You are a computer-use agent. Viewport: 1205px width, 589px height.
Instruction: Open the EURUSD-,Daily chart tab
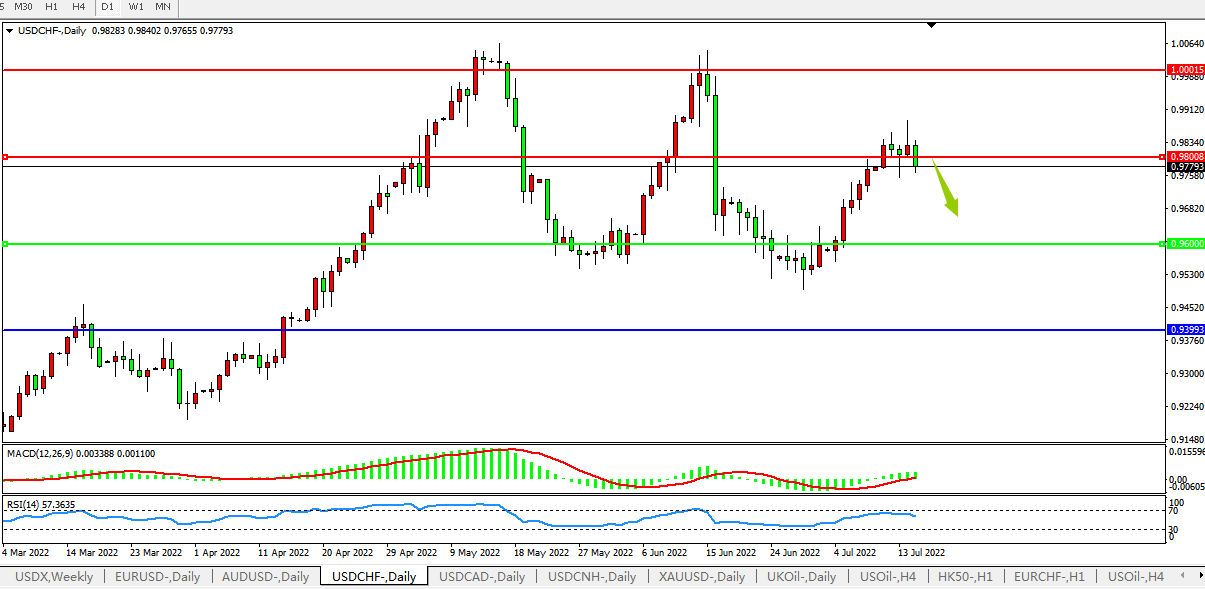157,577
